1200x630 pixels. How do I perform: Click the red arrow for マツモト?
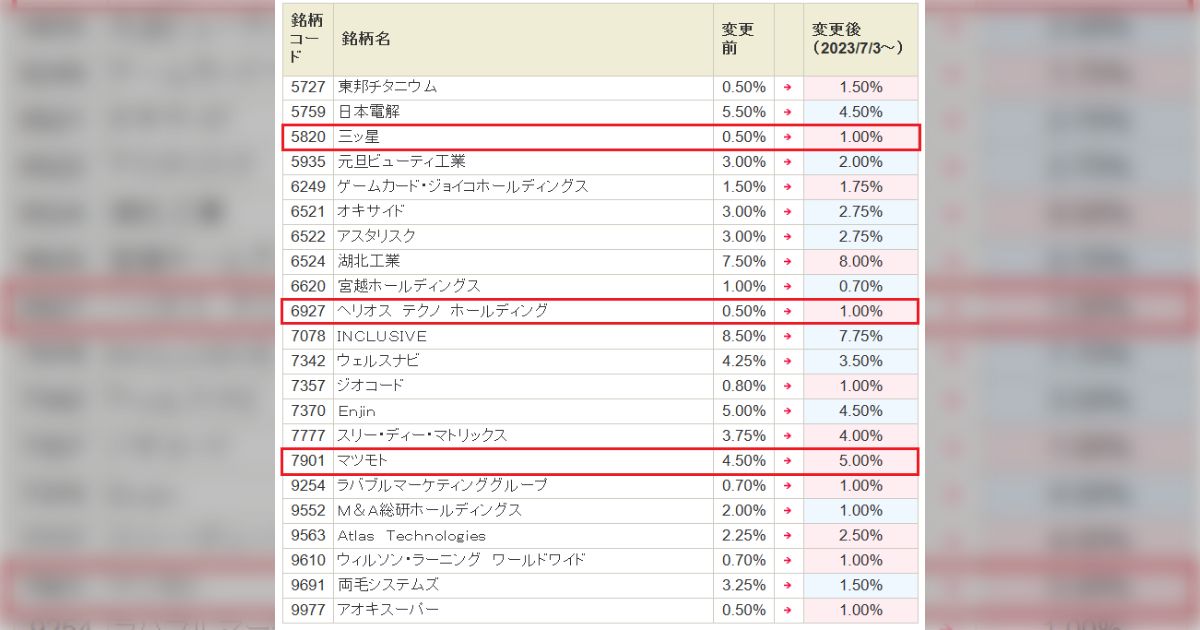(789, 461)
